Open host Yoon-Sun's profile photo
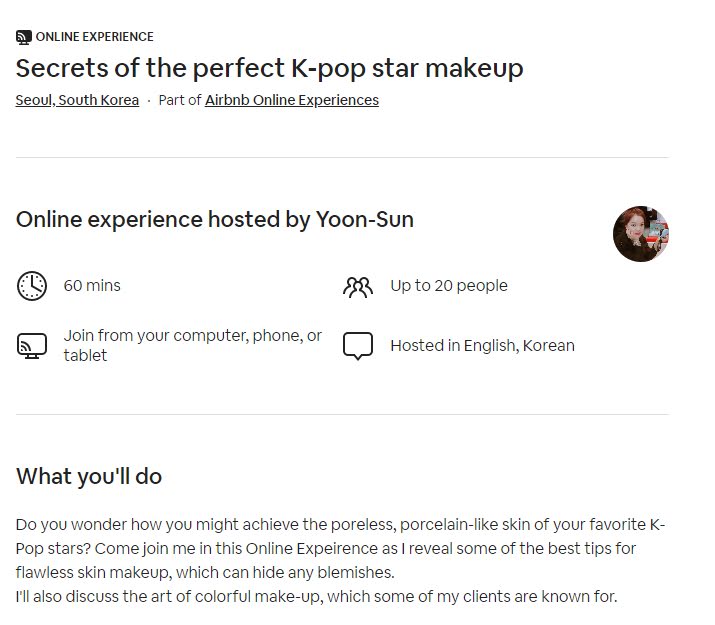Screen dimensions: 715x625 click(x=641, y=234)
